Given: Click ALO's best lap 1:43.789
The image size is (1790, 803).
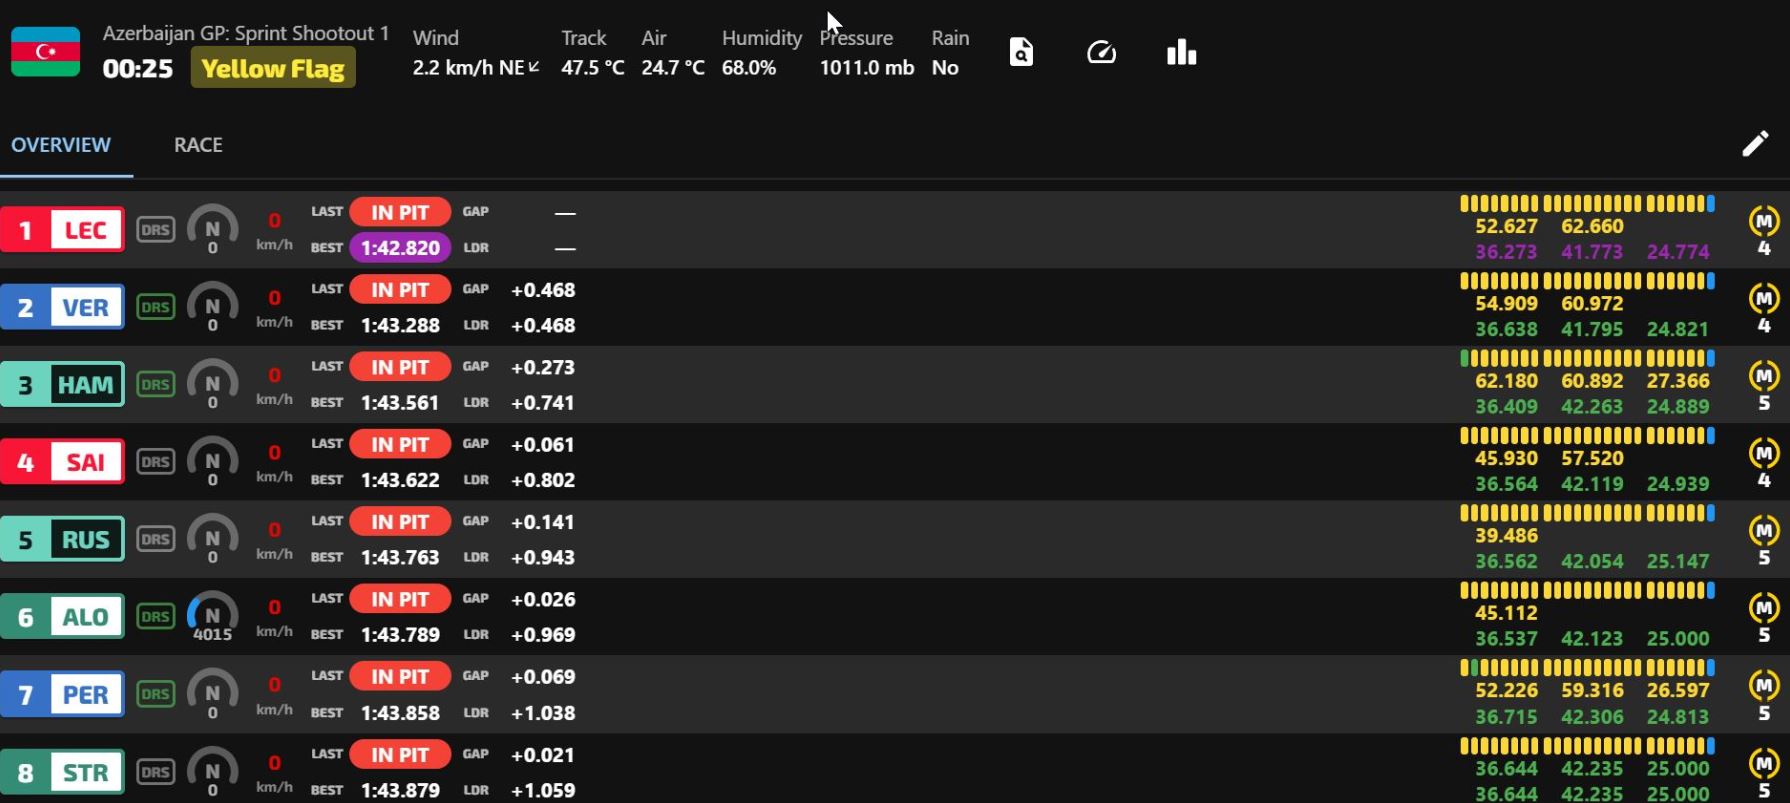Looking at the screenshot, I should [400, 635].
